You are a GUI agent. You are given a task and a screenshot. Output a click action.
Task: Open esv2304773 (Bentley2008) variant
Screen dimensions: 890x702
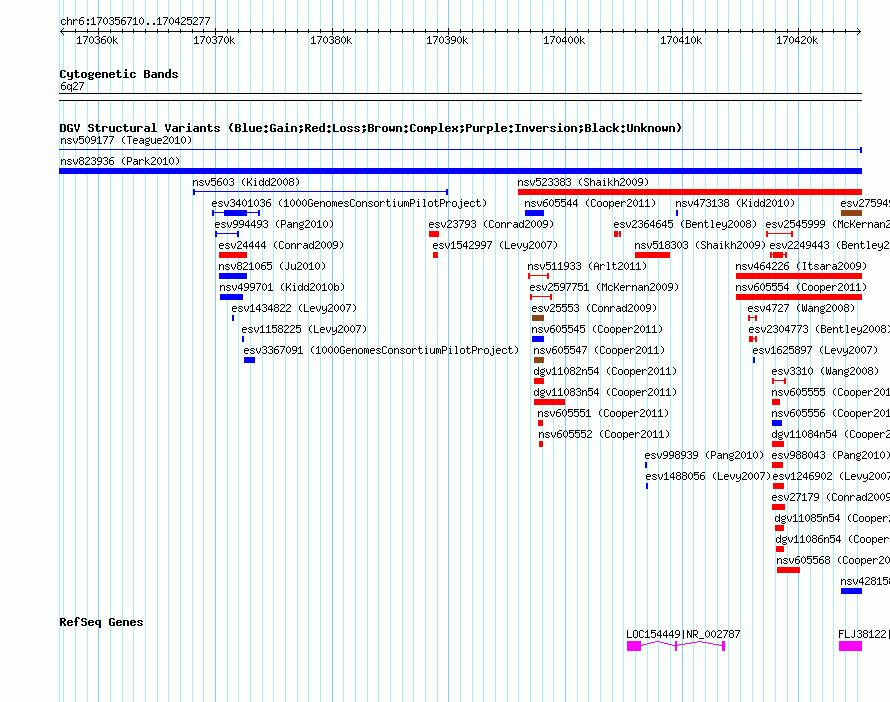click(753, 339)
